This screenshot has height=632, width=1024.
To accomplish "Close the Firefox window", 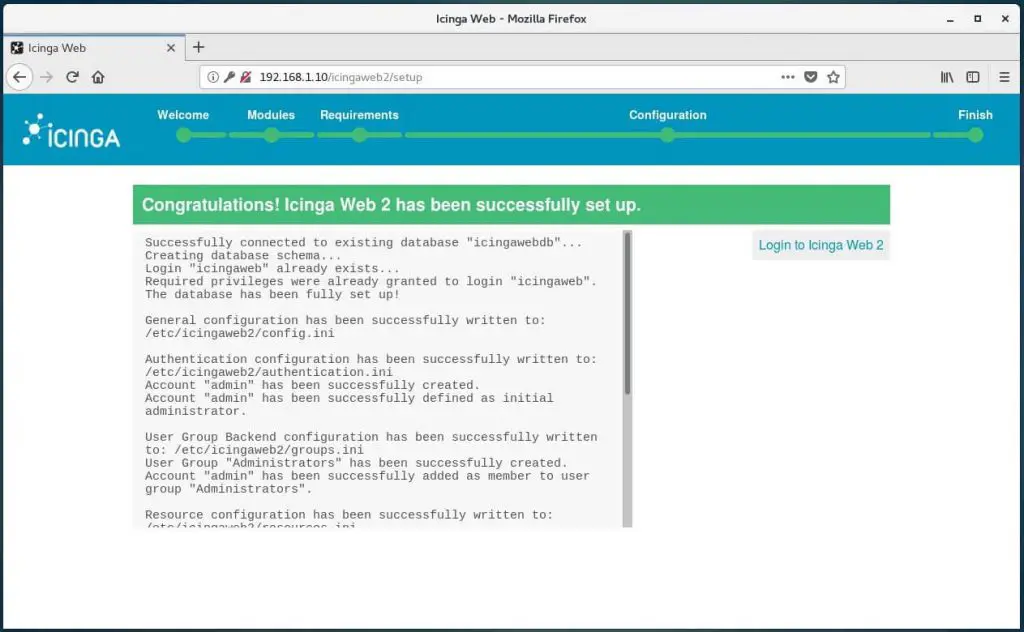I will [x=1005, y=19].
